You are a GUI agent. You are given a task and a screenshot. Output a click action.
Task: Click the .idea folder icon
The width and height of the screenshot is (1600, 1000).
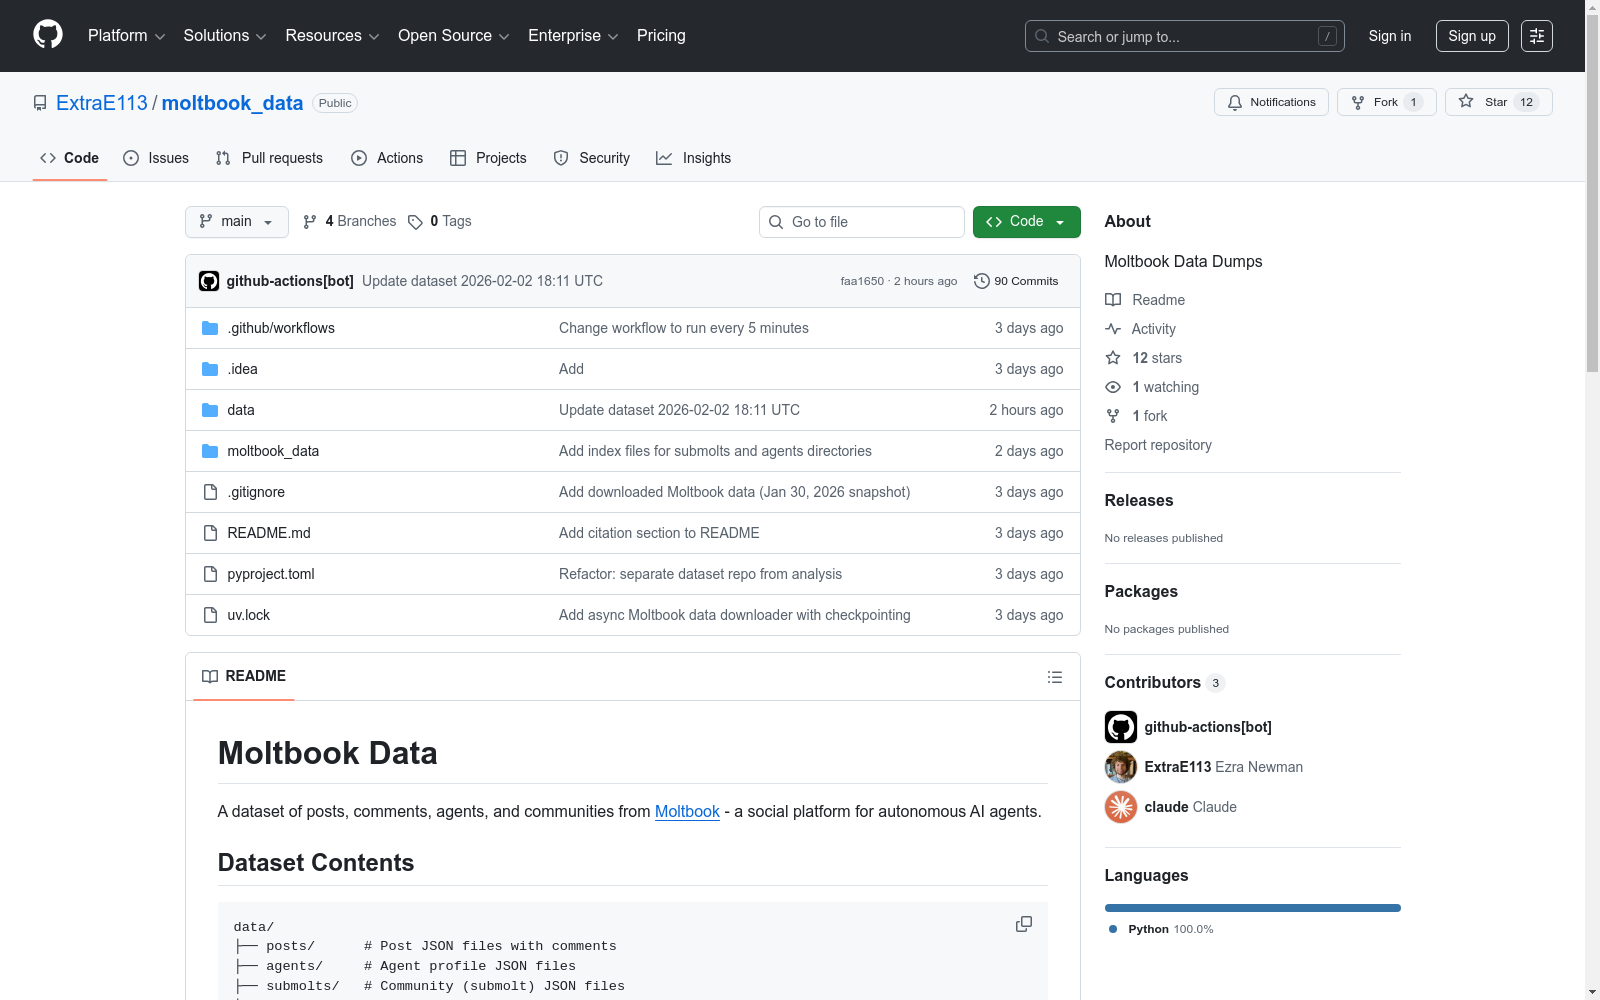210,369
